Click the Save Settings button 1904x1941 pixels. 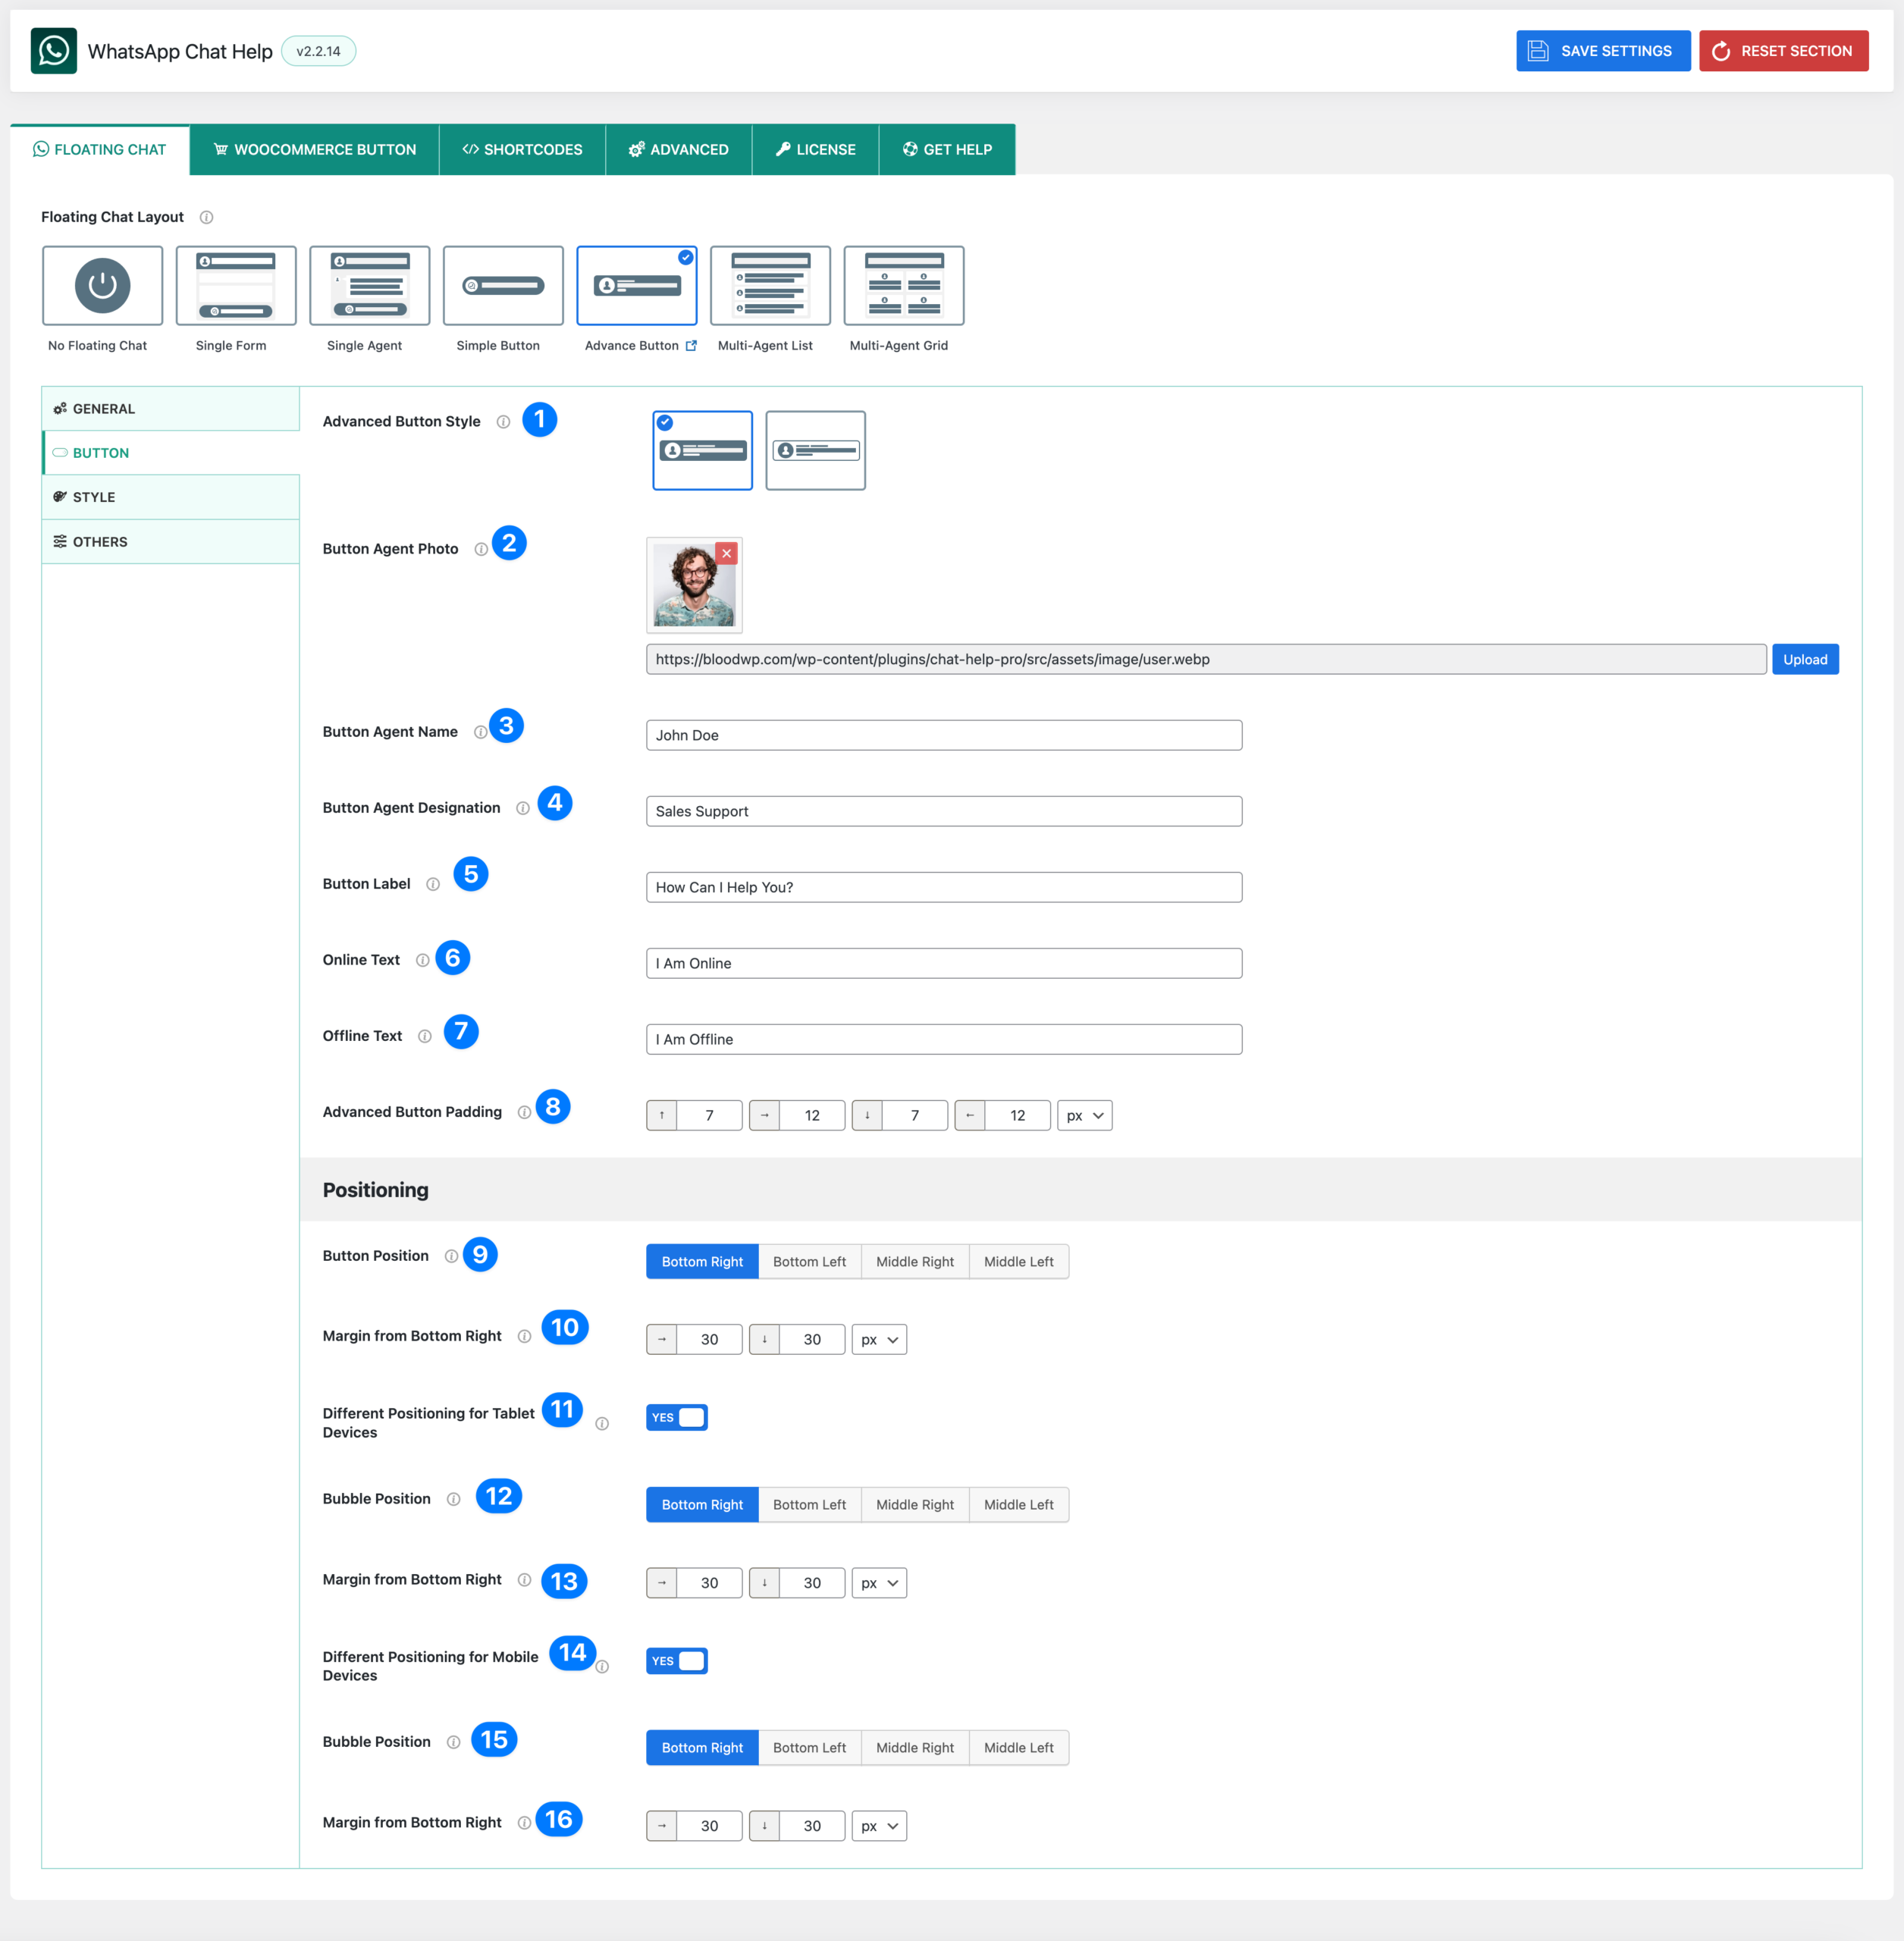click(x=1602, y=51)
